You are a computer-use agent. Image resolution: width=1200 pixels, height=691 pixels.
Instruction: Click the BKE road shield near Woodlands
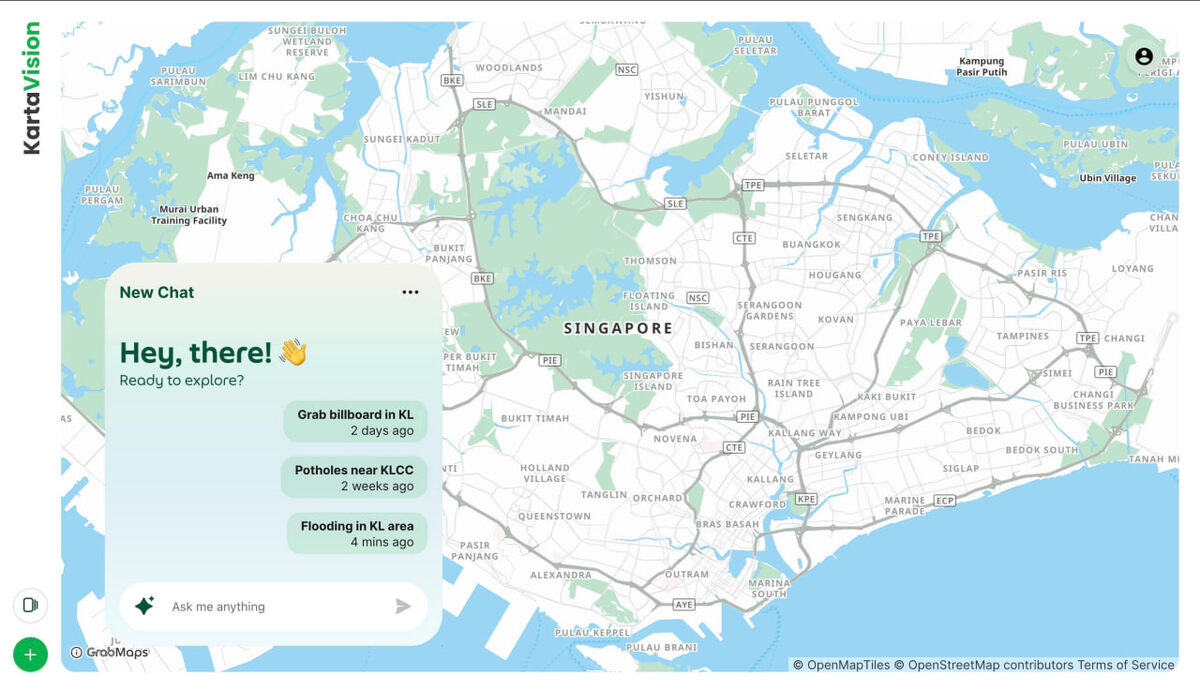pyautogui.click(x=453, y=80)
